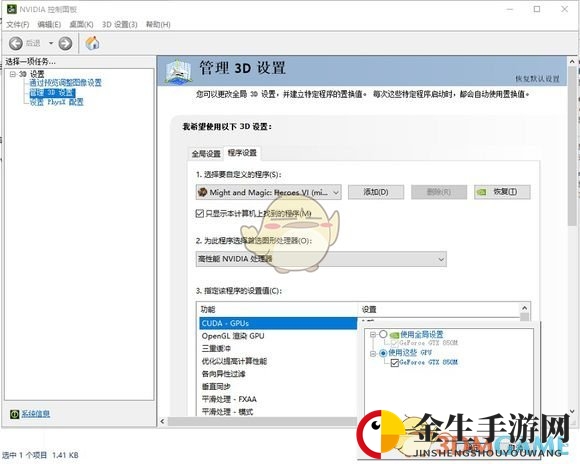Click the 恢复(T) button

pyautogui.click(x=502, y=192)
